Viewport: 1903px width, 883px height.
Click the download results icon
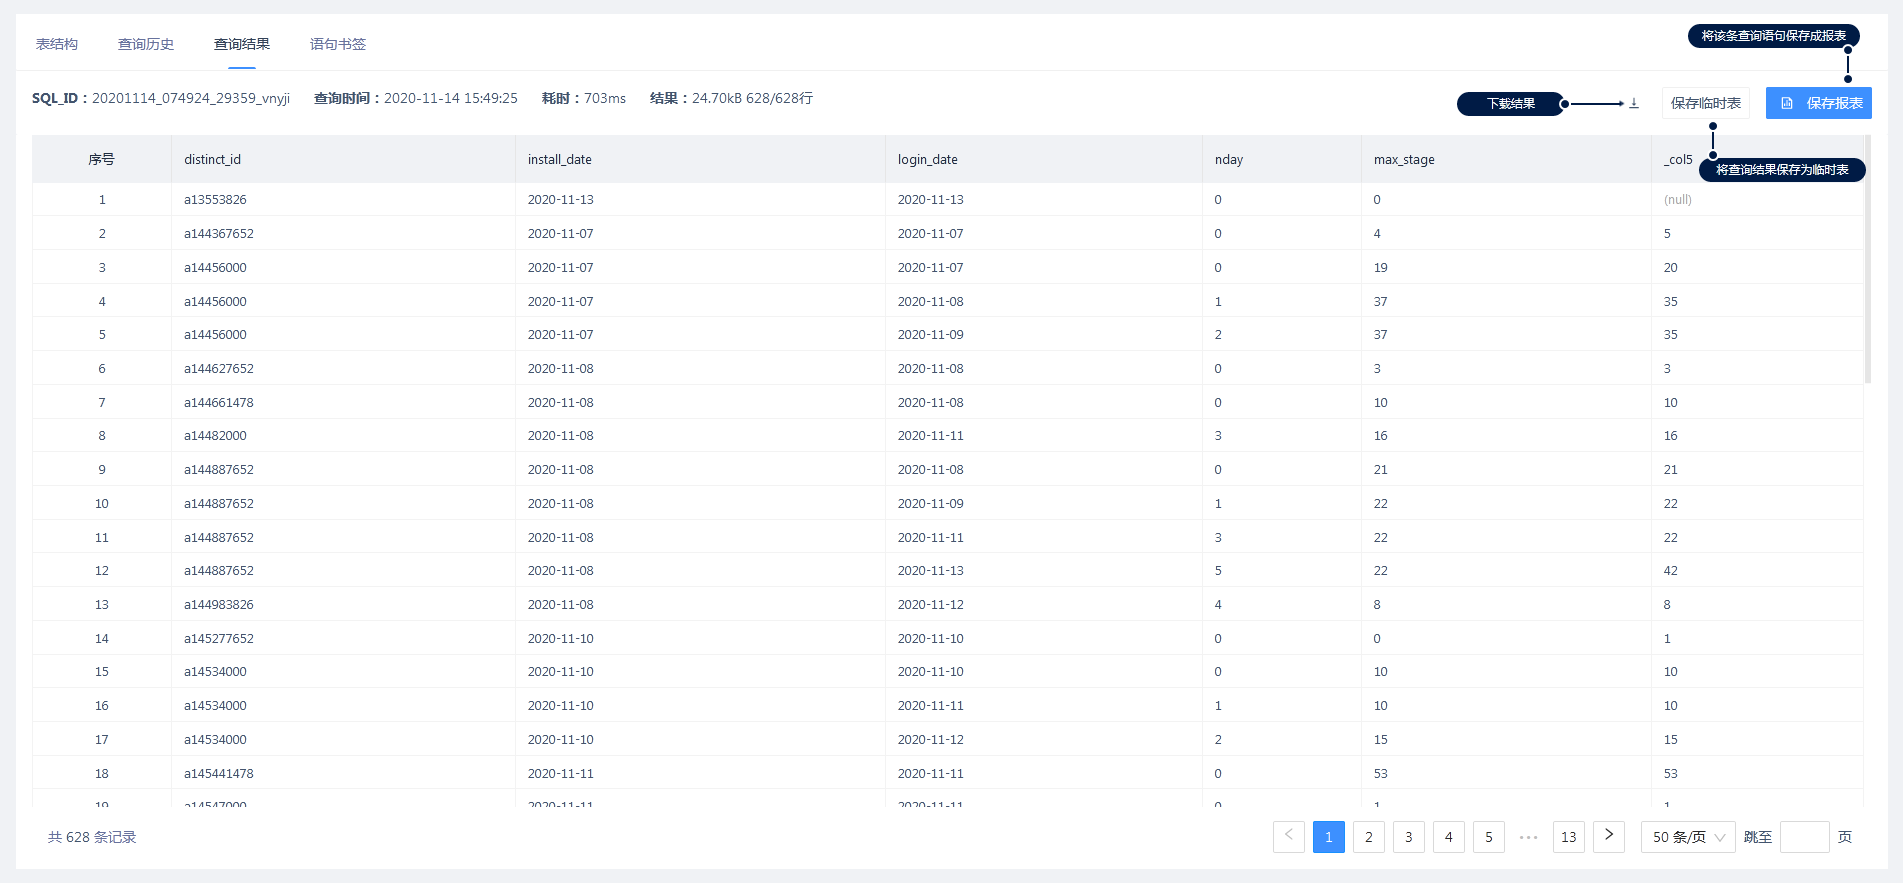coord(1634,103)
